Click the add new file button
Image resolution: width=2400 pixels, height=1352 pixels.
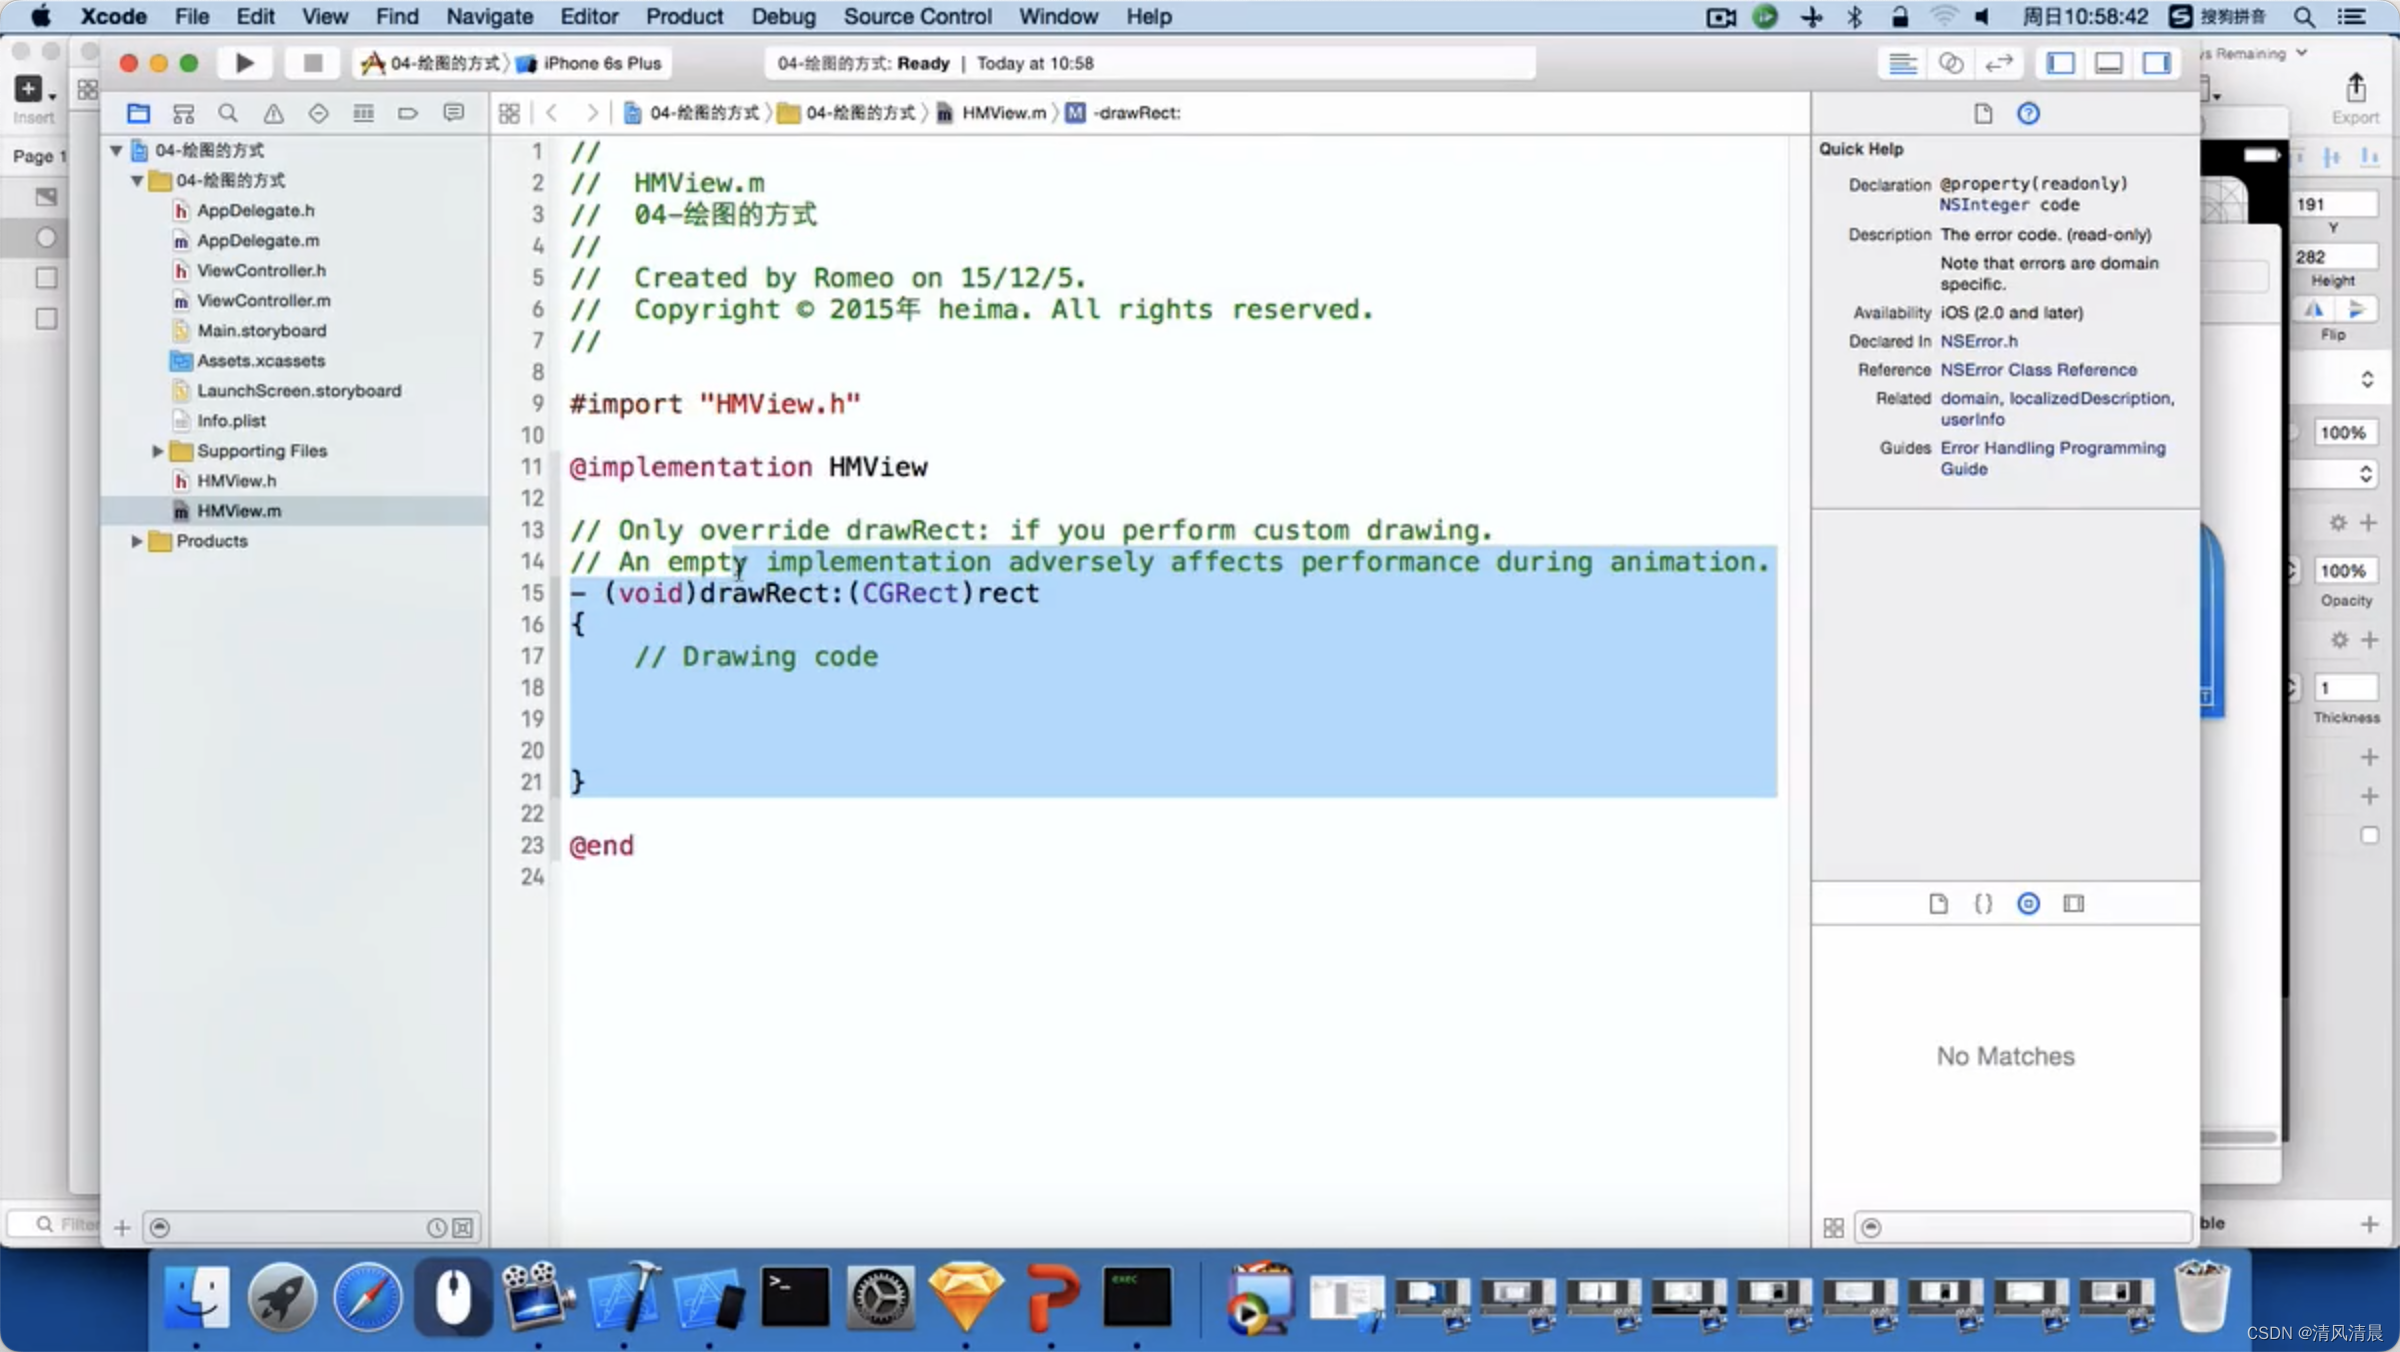120,1227
